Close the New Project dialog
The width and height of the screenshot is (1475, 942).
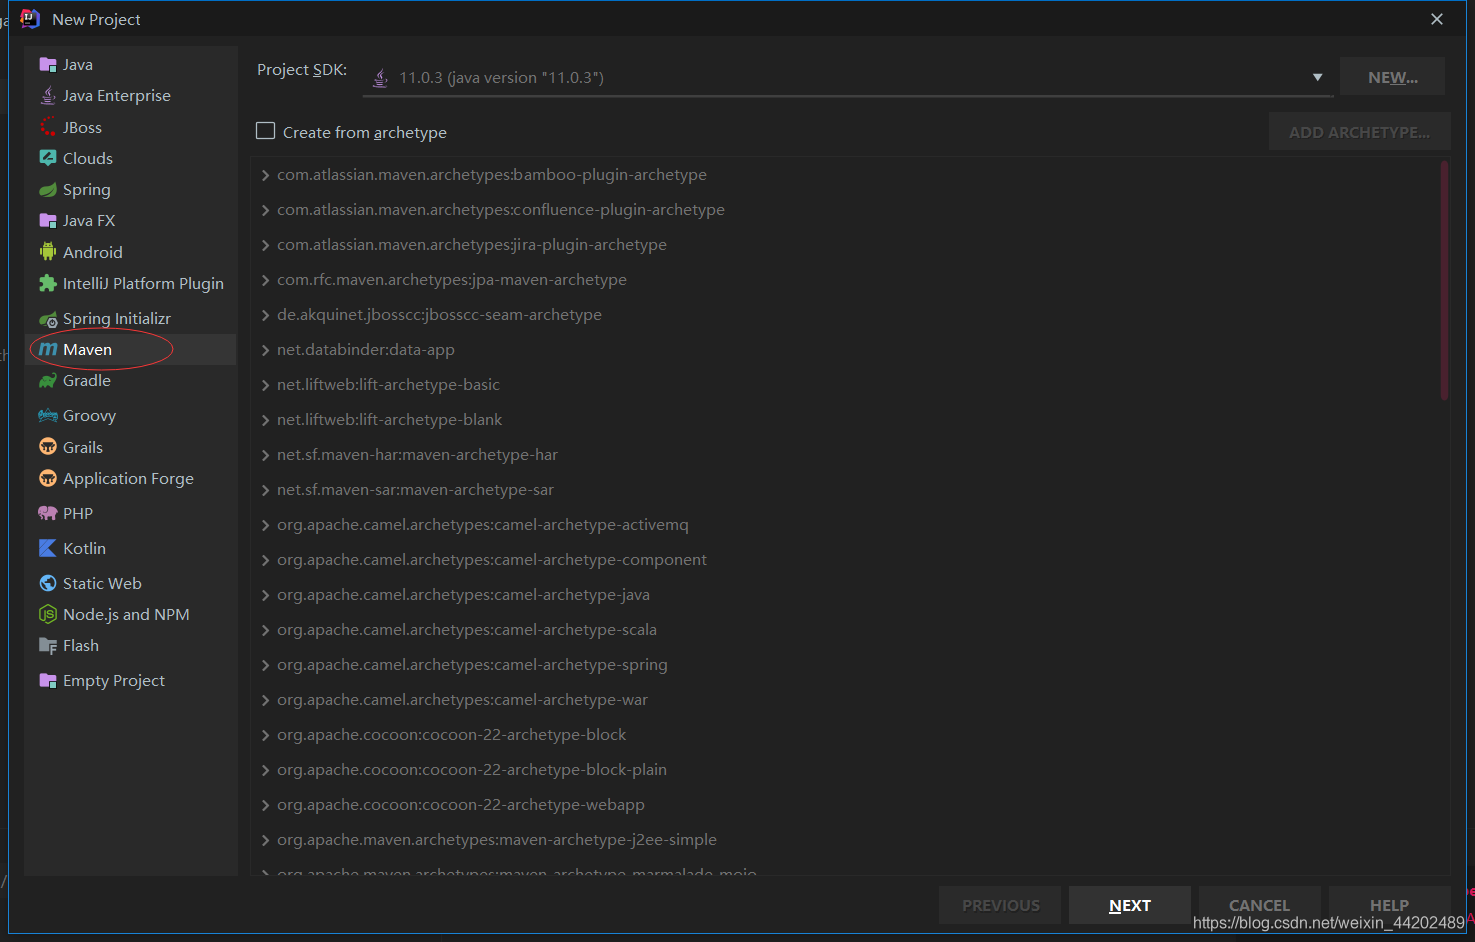(x=1437, y=19)
